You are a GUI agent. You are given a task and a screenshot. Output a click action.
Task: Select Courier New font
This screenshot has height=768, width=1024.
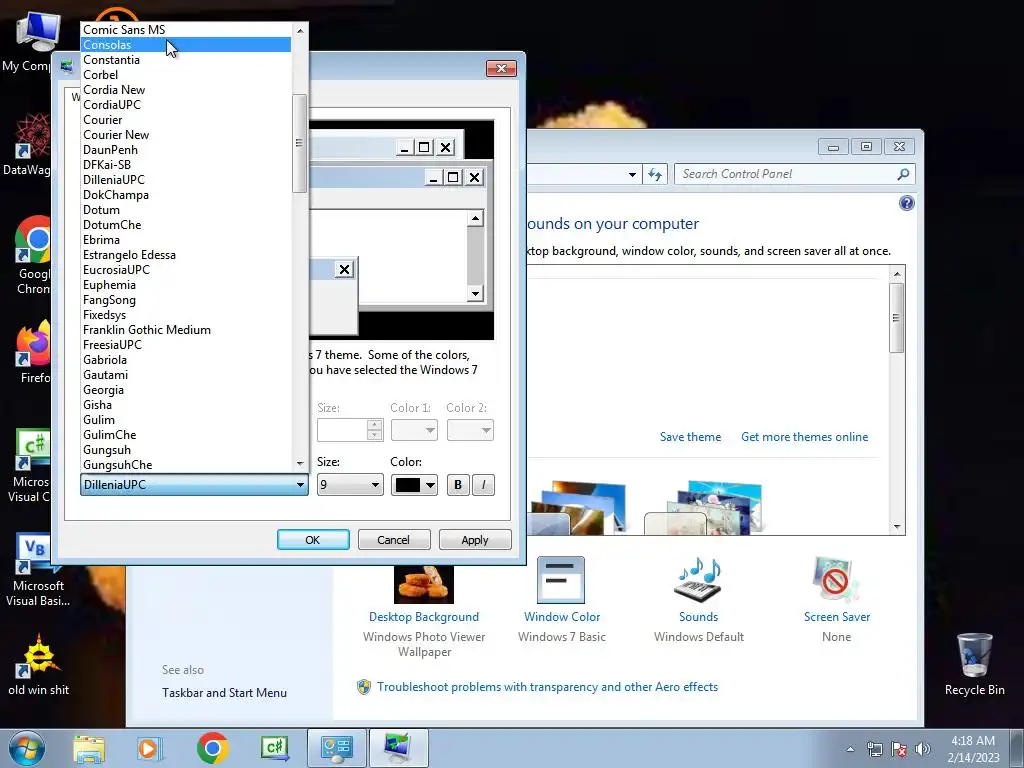pos(185,135)
